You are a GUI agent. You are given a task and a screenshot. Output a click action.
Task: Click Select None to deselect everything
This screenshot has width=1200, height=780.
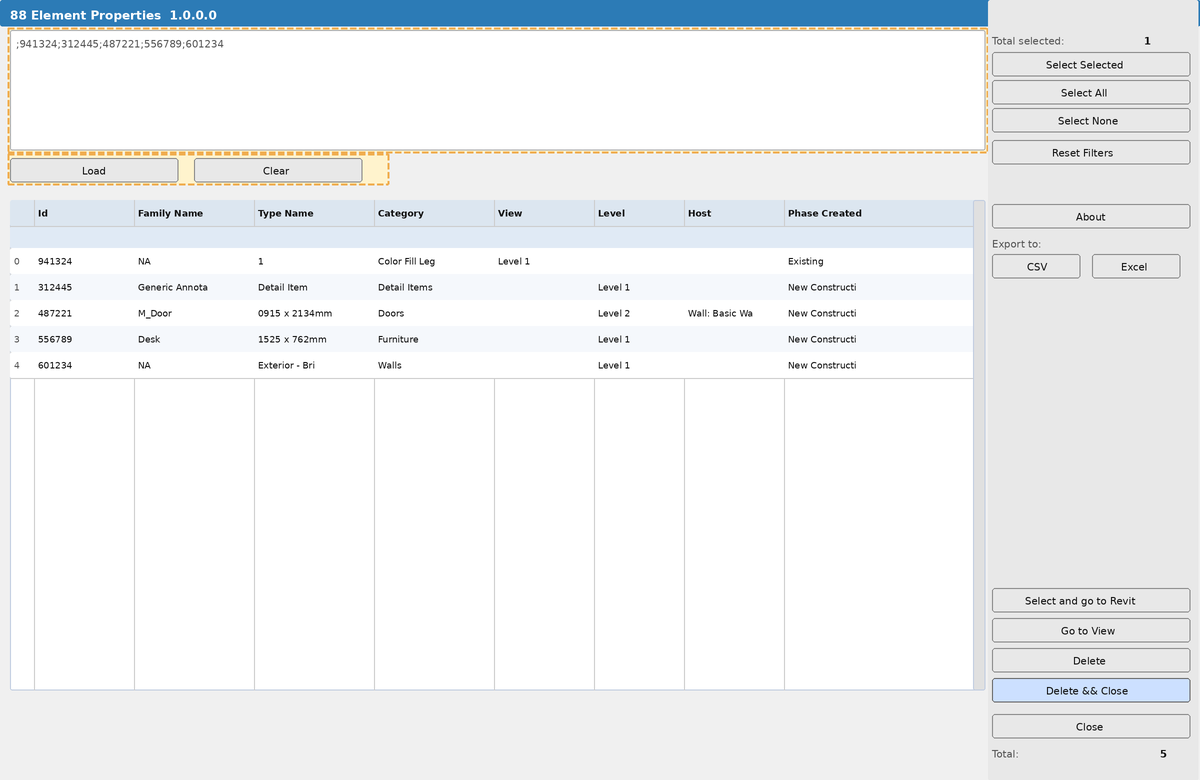point(1090,120)
